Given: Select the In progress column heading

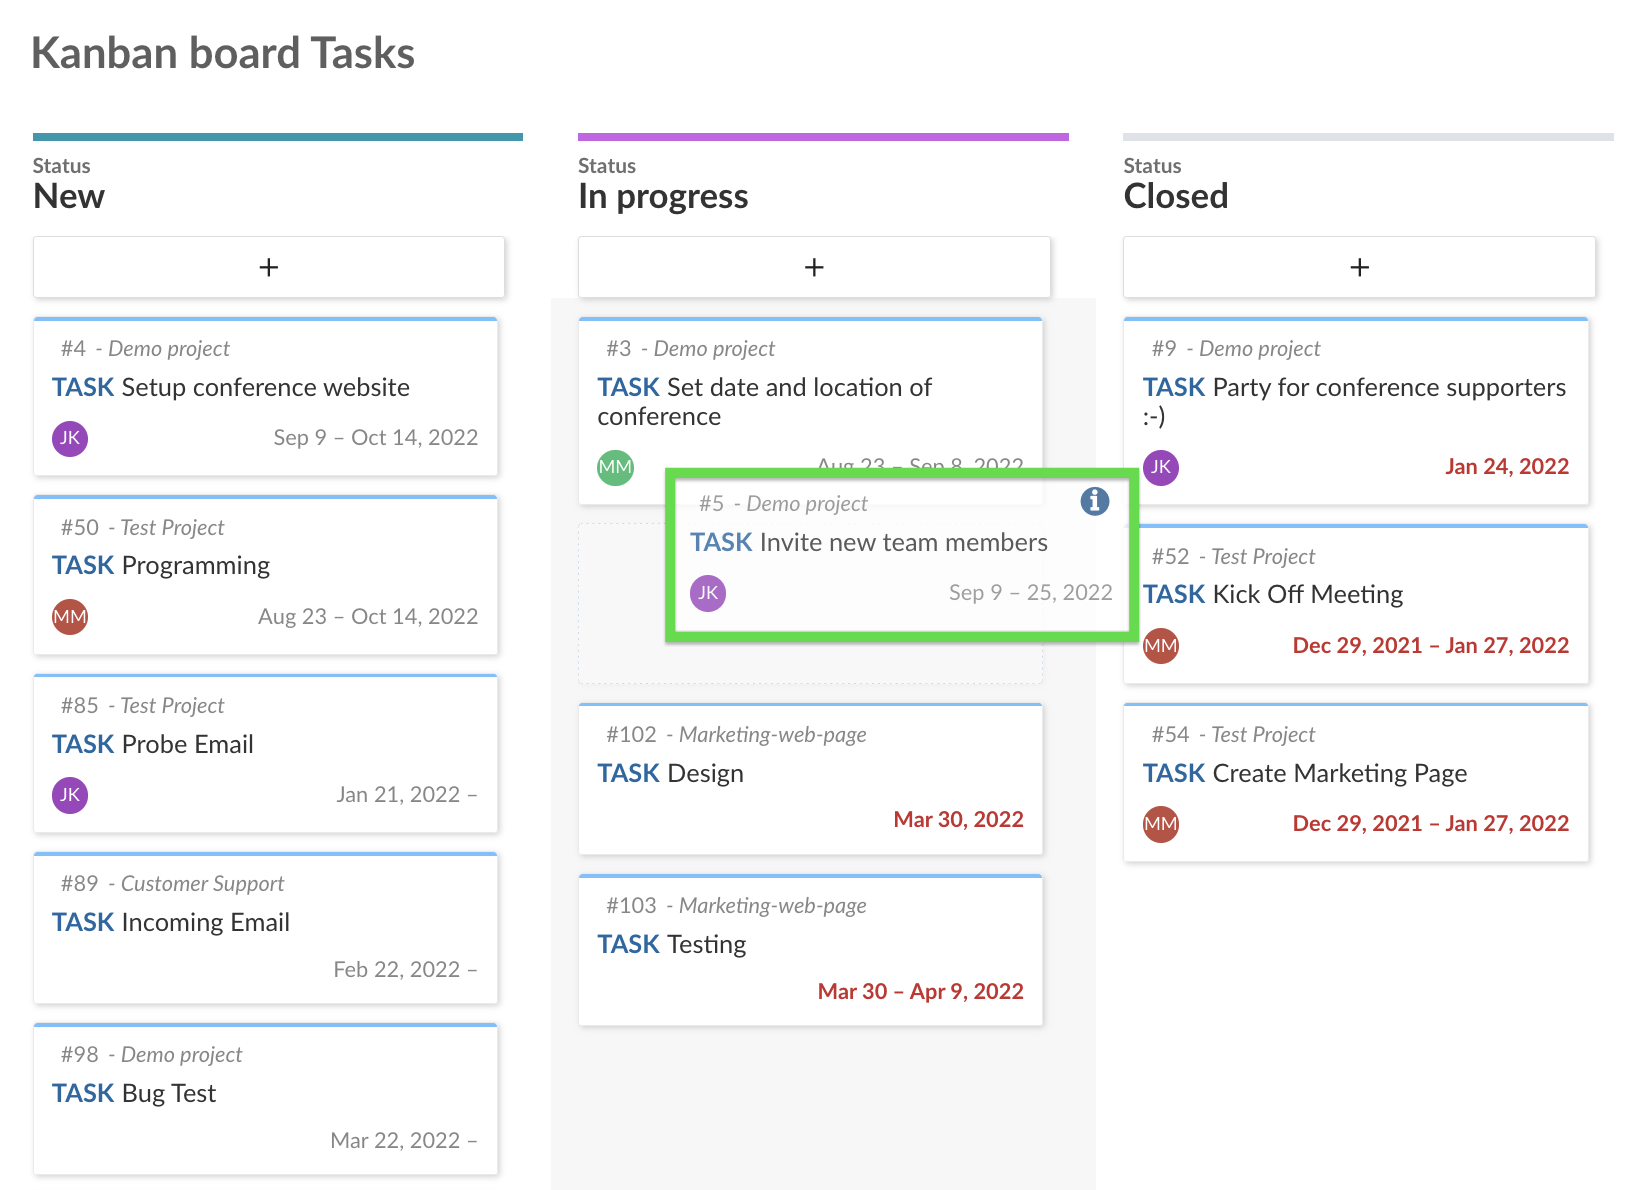Looking at the screenshot, I should [663, 197].
